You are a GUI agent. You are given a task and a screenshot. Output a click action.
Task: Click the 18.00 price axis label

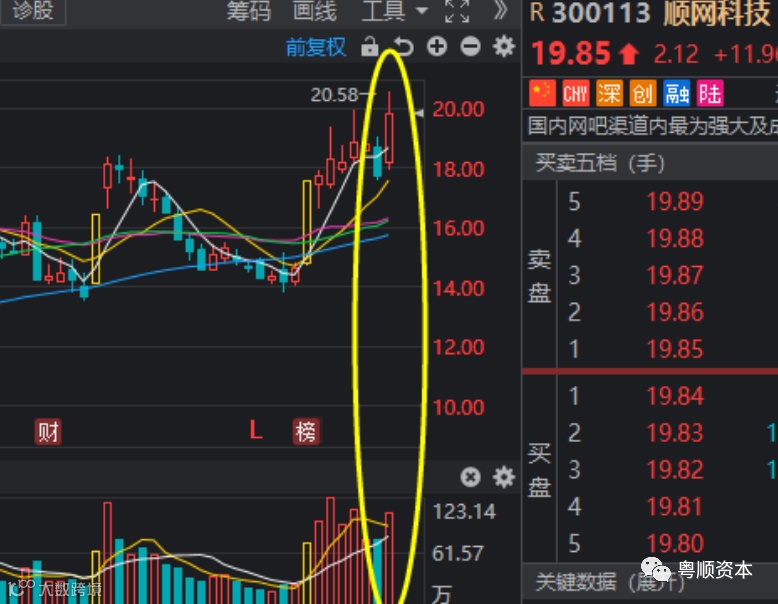458,170
